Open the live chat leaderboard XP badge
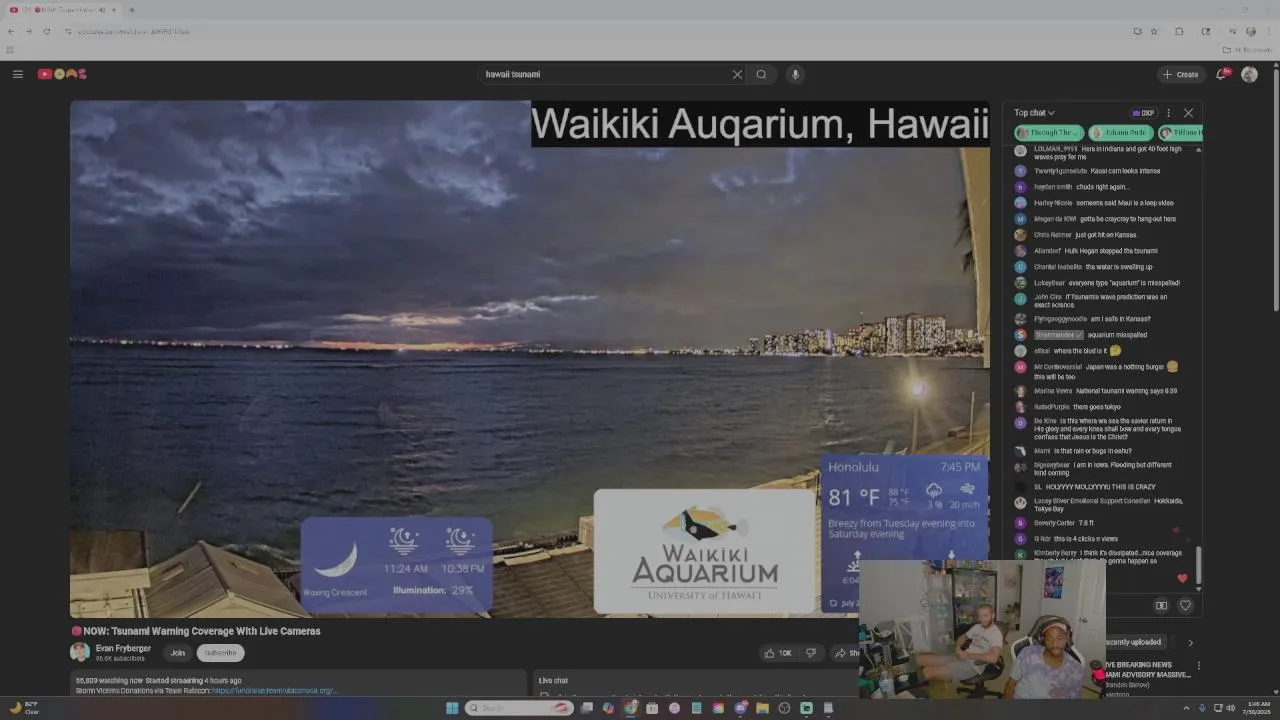 pos(1142,113)
